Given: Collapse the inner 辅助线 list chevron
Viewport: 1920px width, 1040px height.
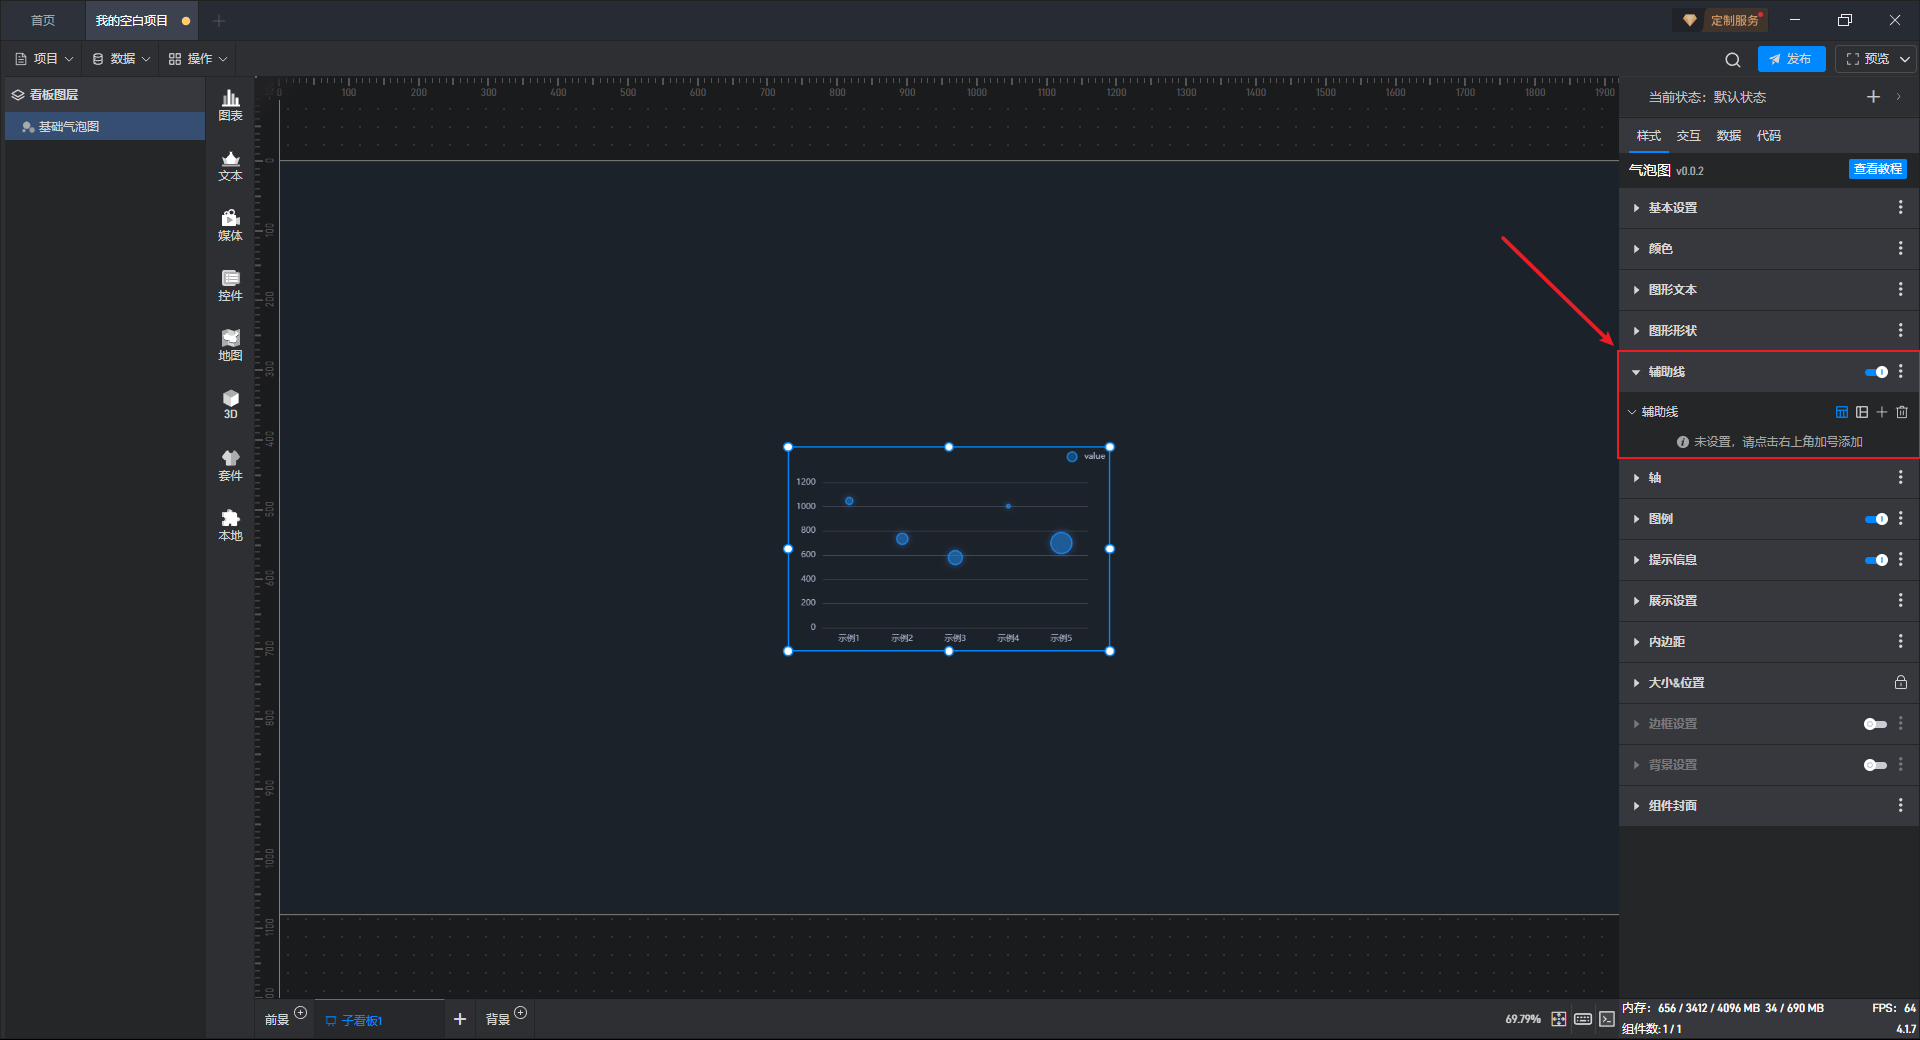Looking at the screenshot, I should point(1632,412).
